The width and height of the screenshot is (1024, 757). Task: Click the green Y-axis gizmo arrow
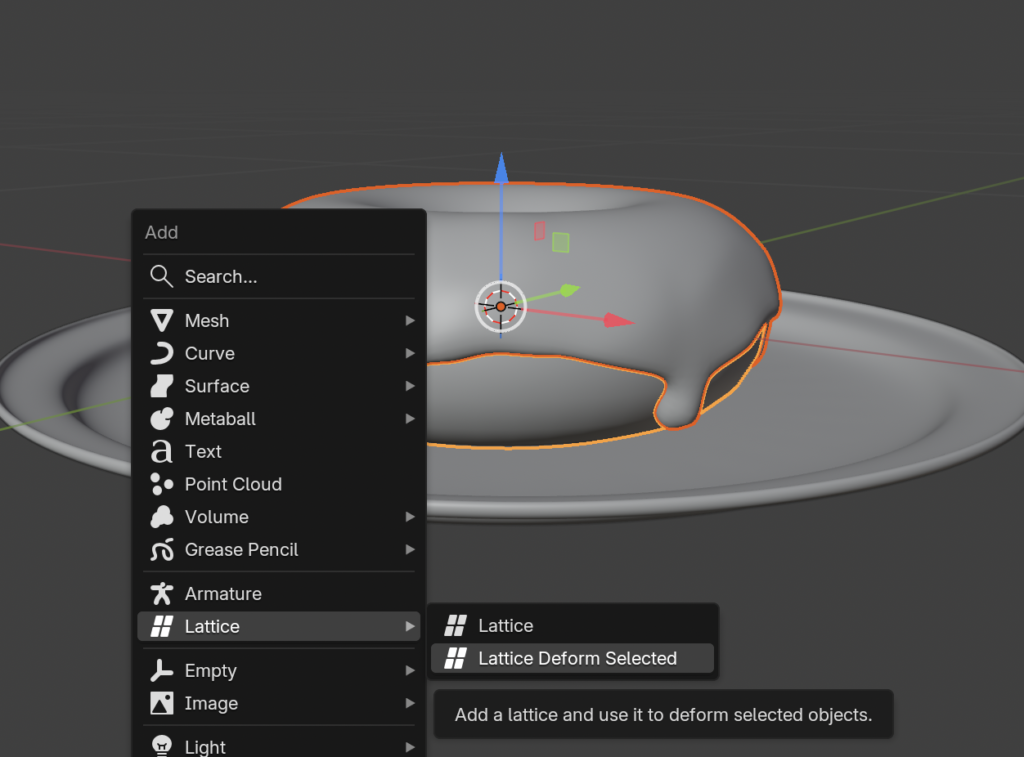tap(569, 290)
